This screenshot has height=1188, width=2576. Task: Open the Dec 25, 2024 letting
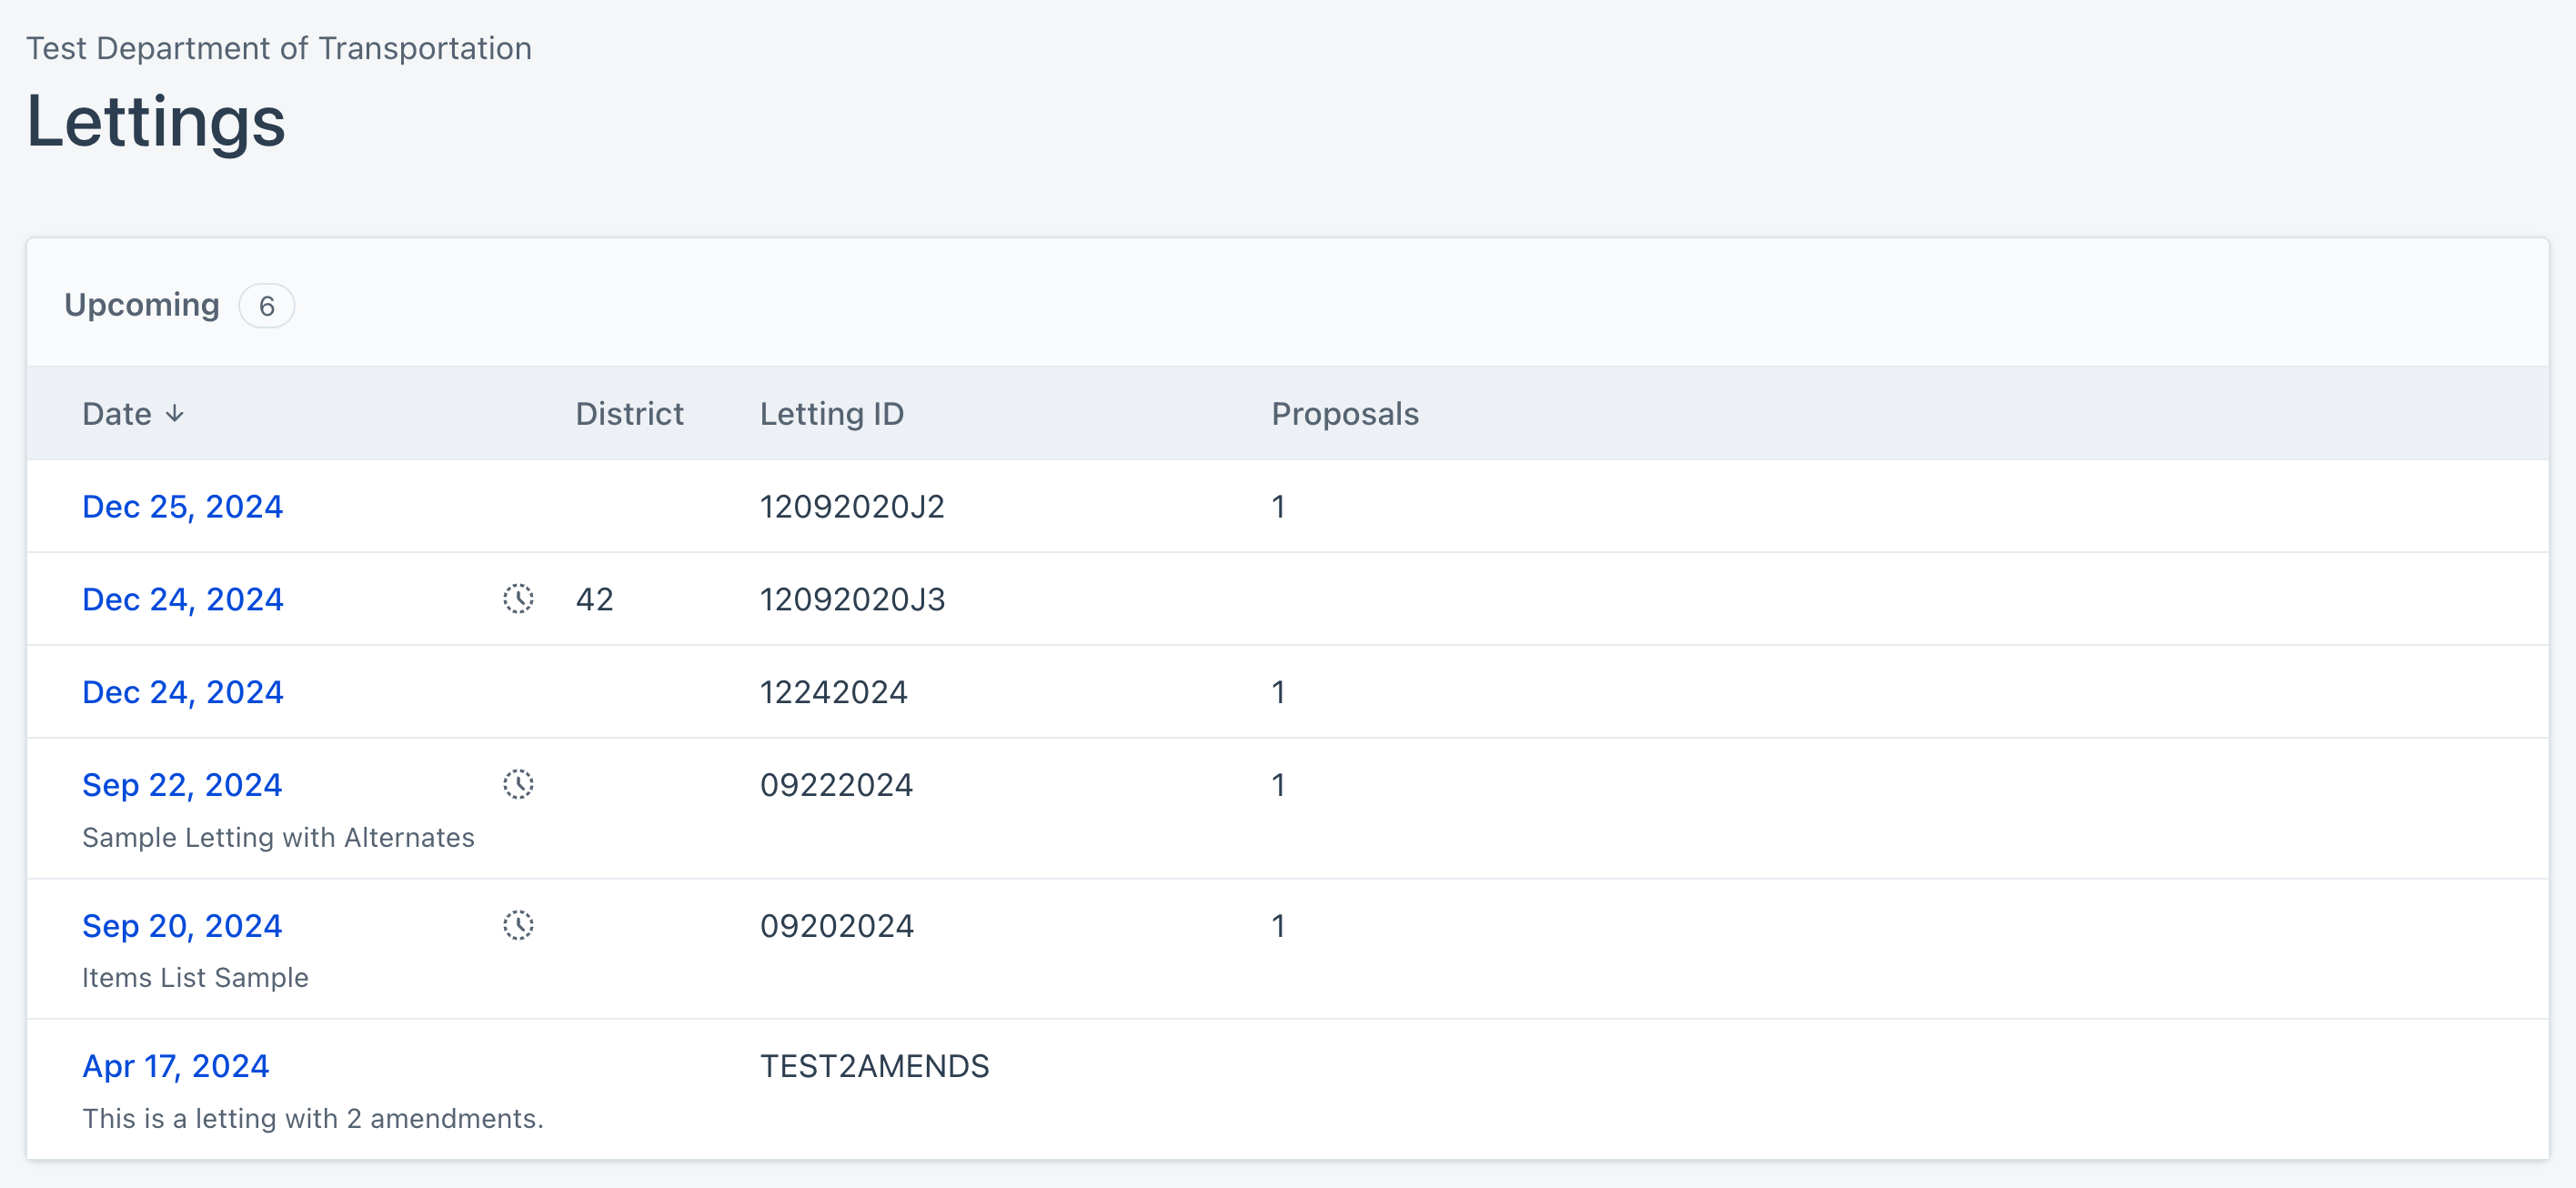pyautogui.click(x=183, y=507)
